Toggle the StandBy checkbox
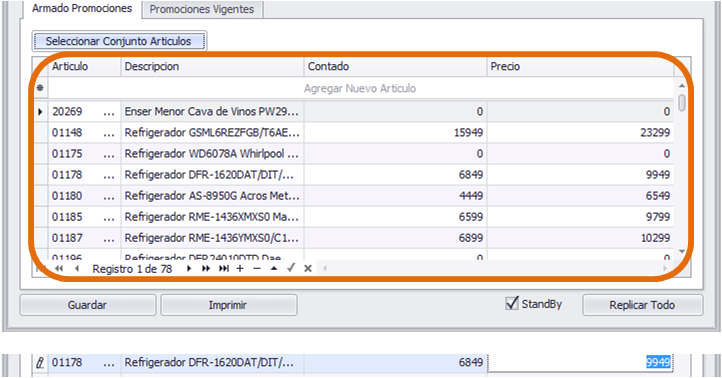 tap(512, 303)
